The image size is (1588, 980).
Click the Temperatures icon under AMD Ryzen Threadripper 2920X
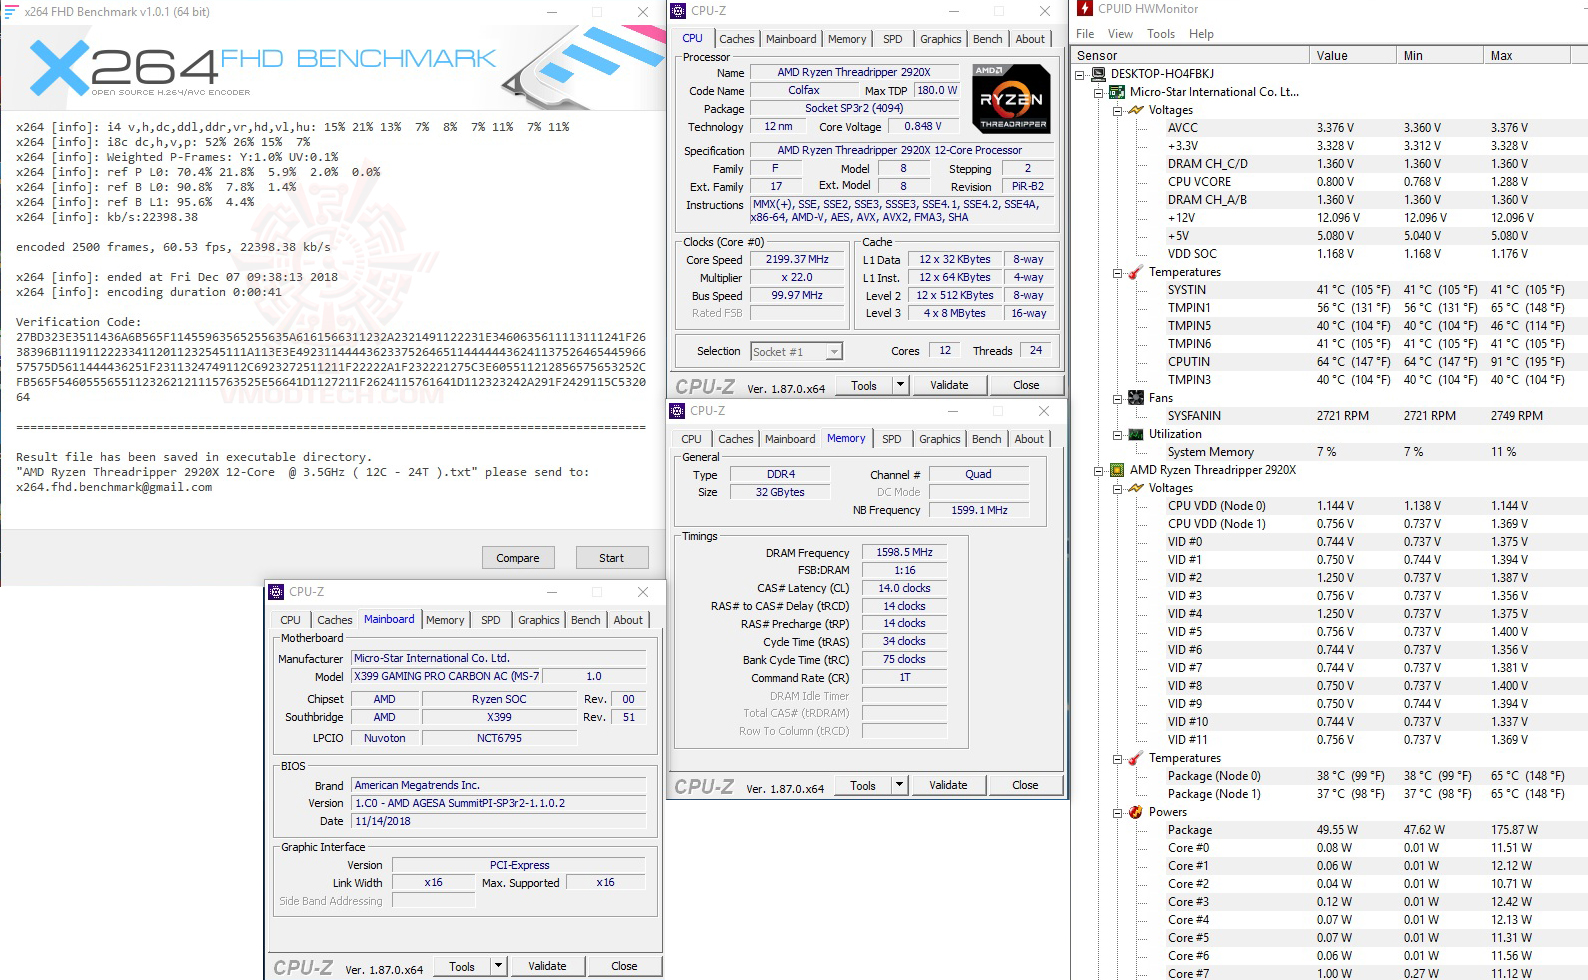1136,758
